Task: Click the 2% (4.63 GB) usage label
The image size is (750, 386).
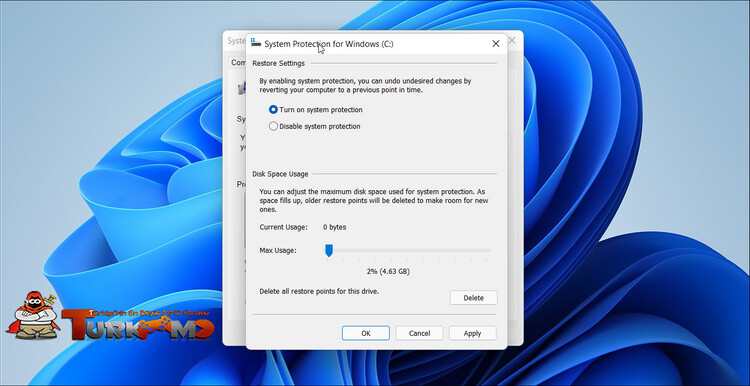Action: [x=388, y=271]
